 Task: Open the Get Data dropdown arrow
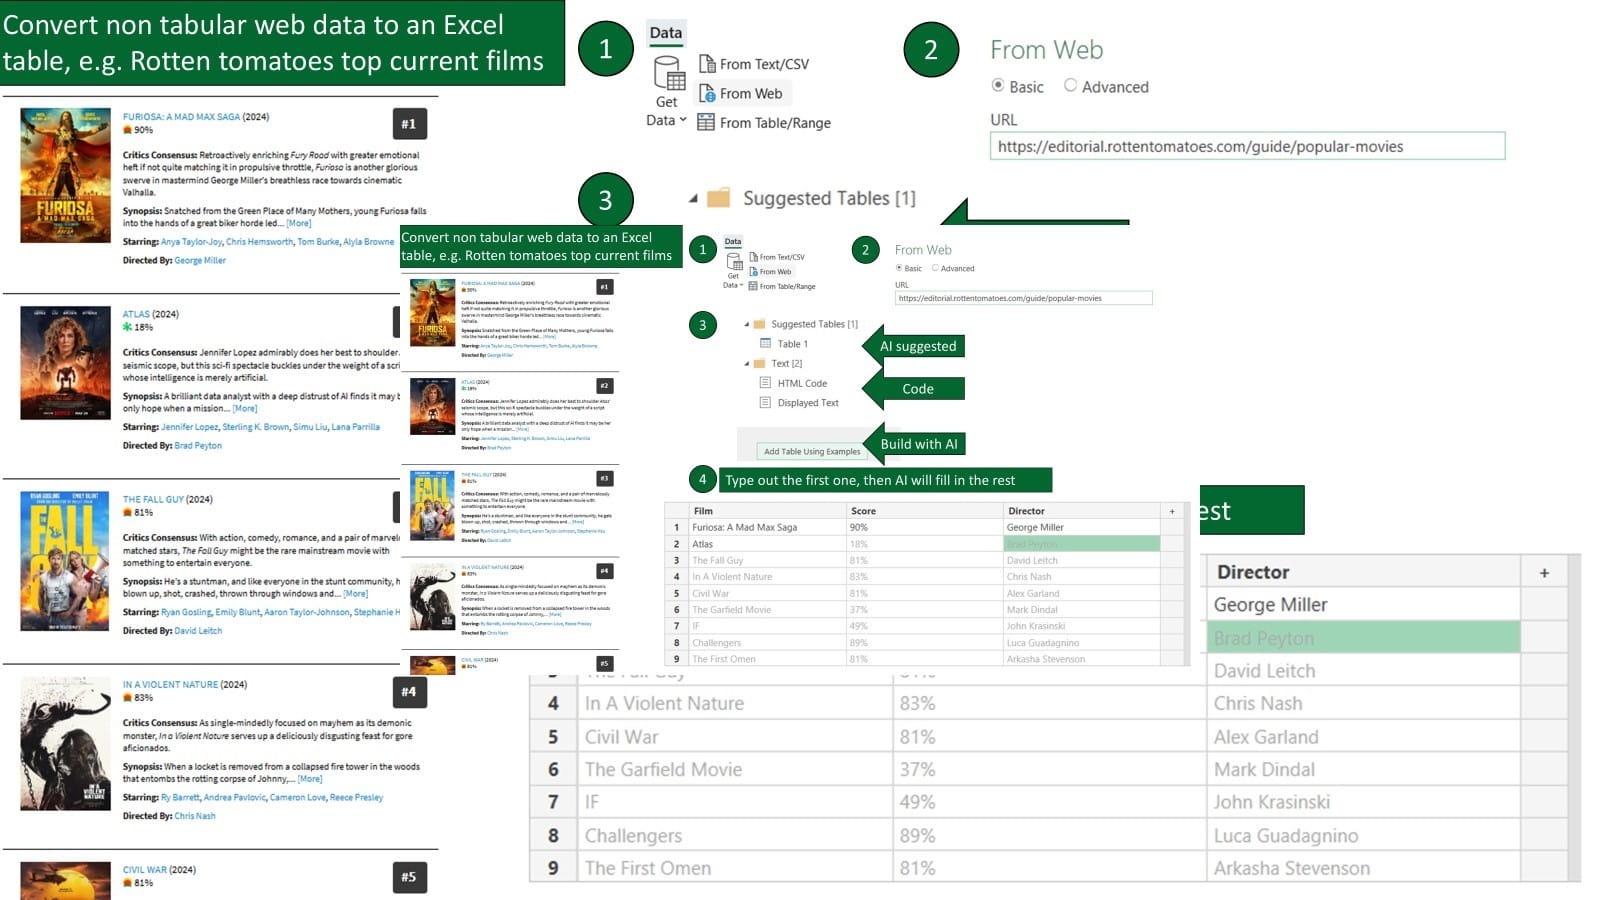click(681, 121)
